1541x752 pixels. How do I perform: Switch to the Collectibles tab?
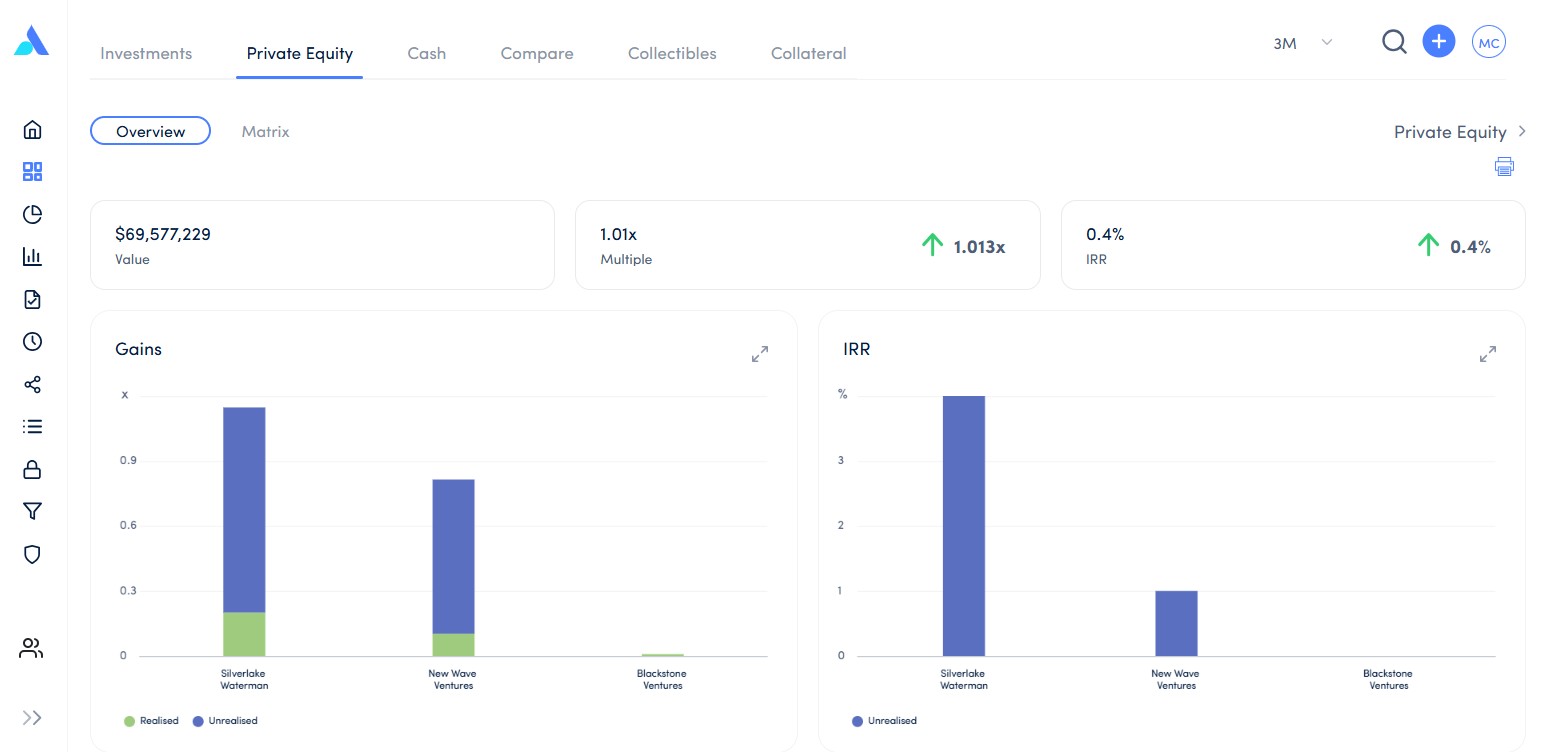672,54
